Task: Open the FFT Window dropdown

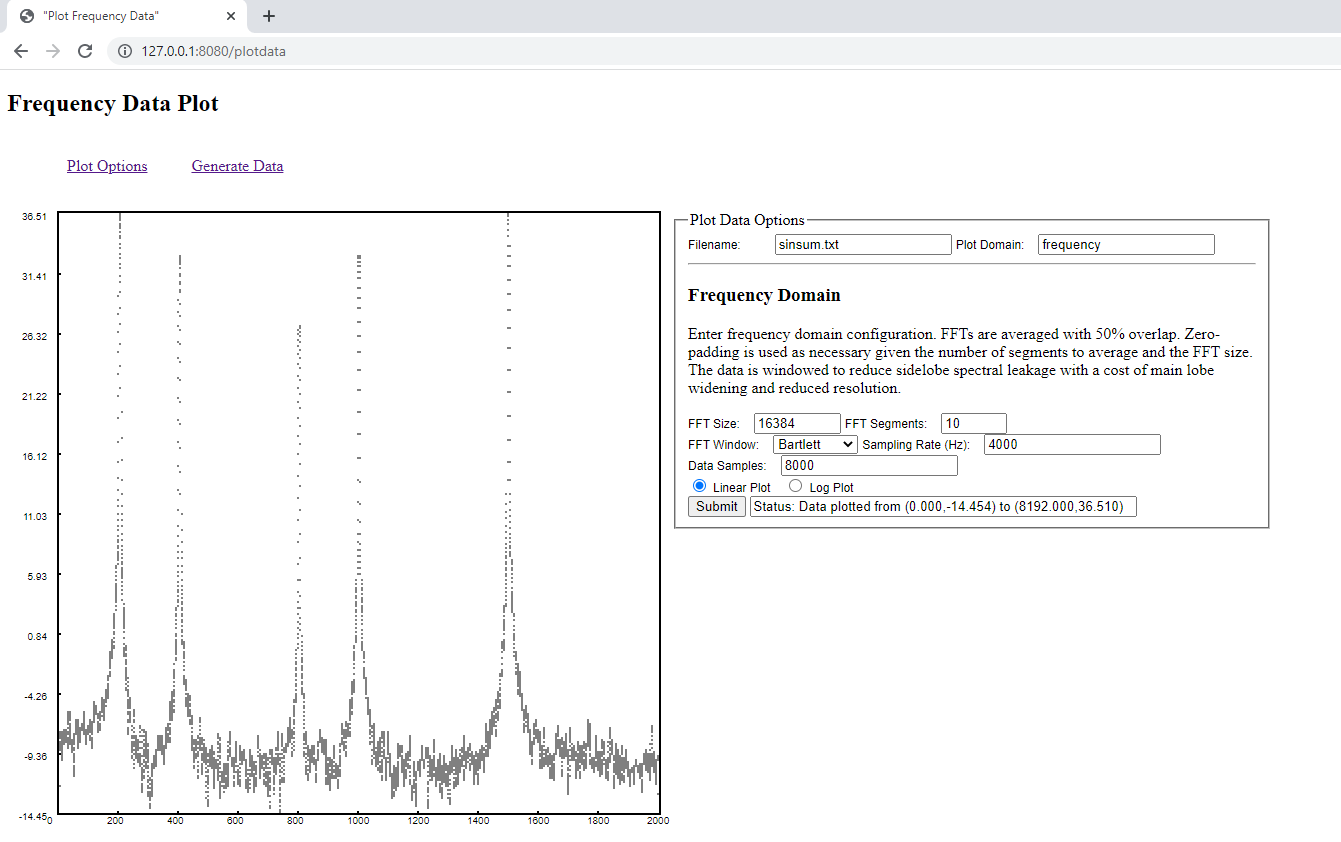Action: (815, 444)
